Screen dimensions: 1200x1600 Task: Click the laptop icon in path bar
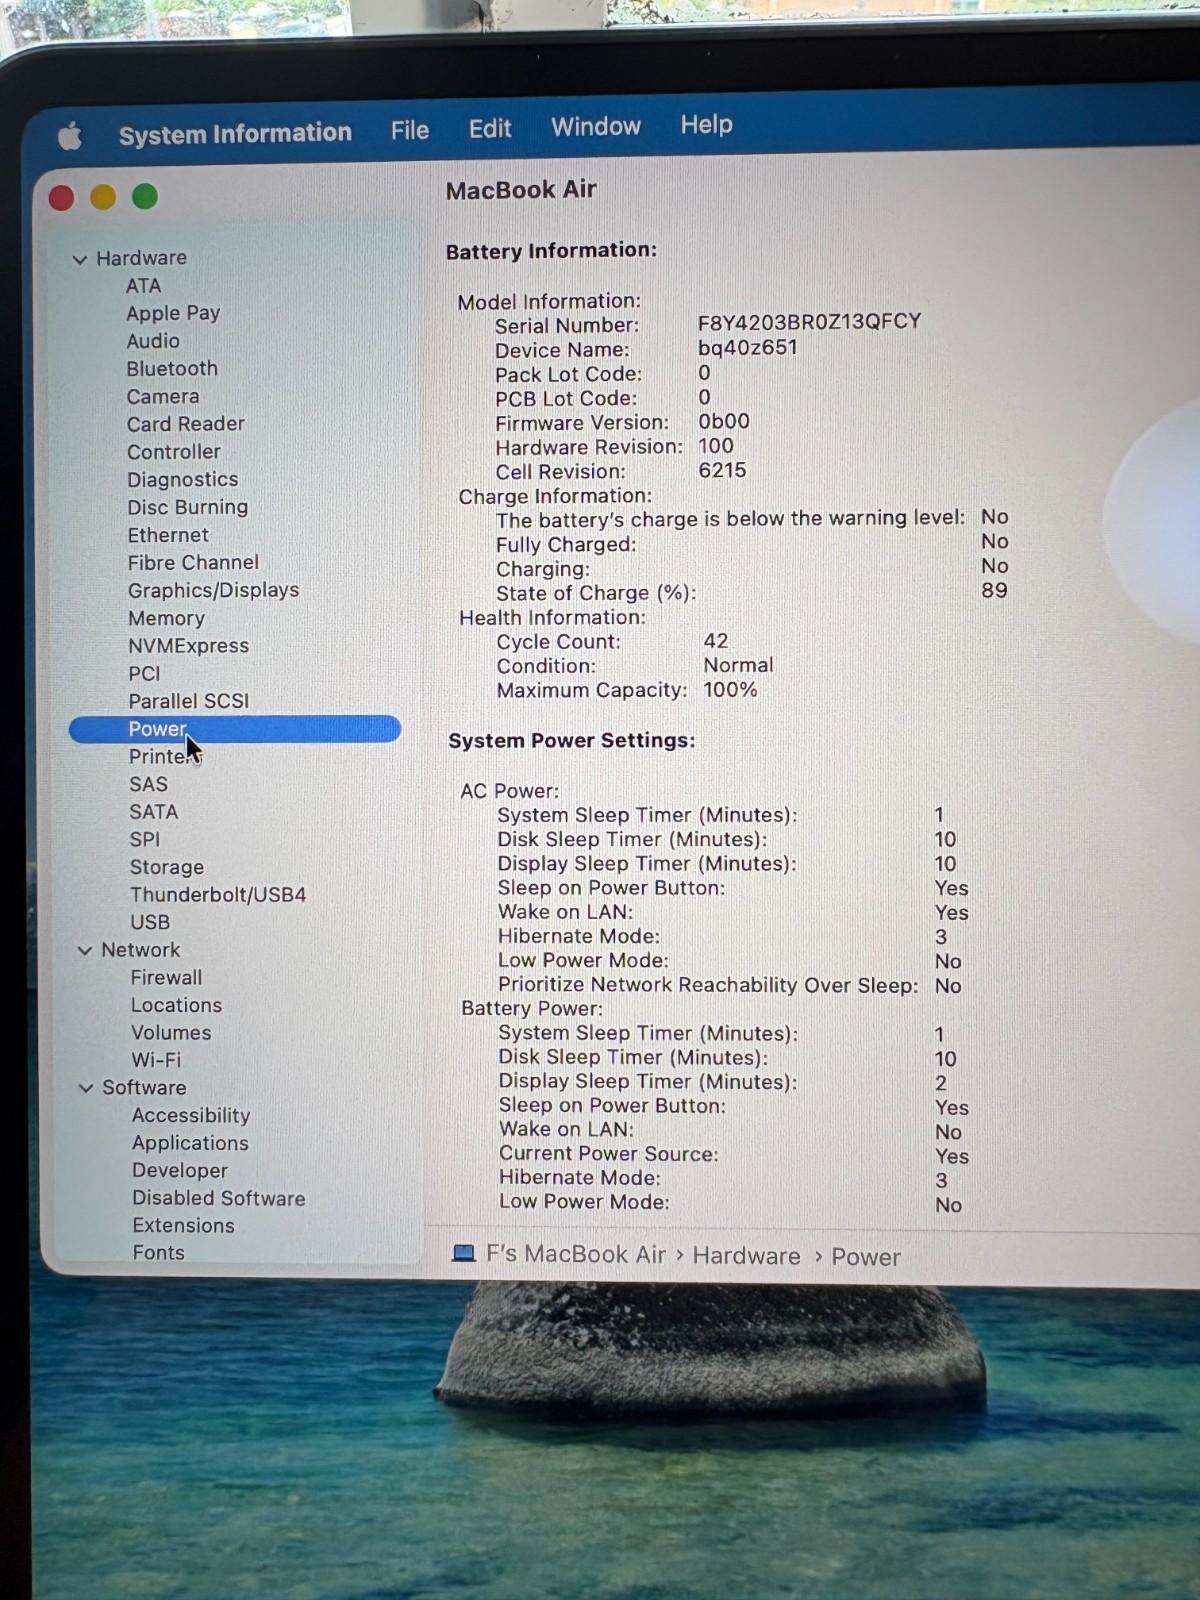[x=463, y=1253]
